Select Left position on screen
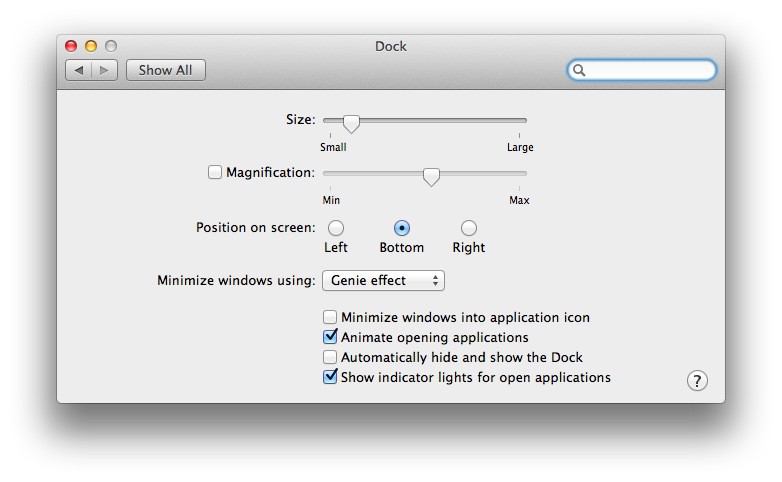The width and height of the screenshot is (782, 482). pyautogui.click(x=336, y=228)
